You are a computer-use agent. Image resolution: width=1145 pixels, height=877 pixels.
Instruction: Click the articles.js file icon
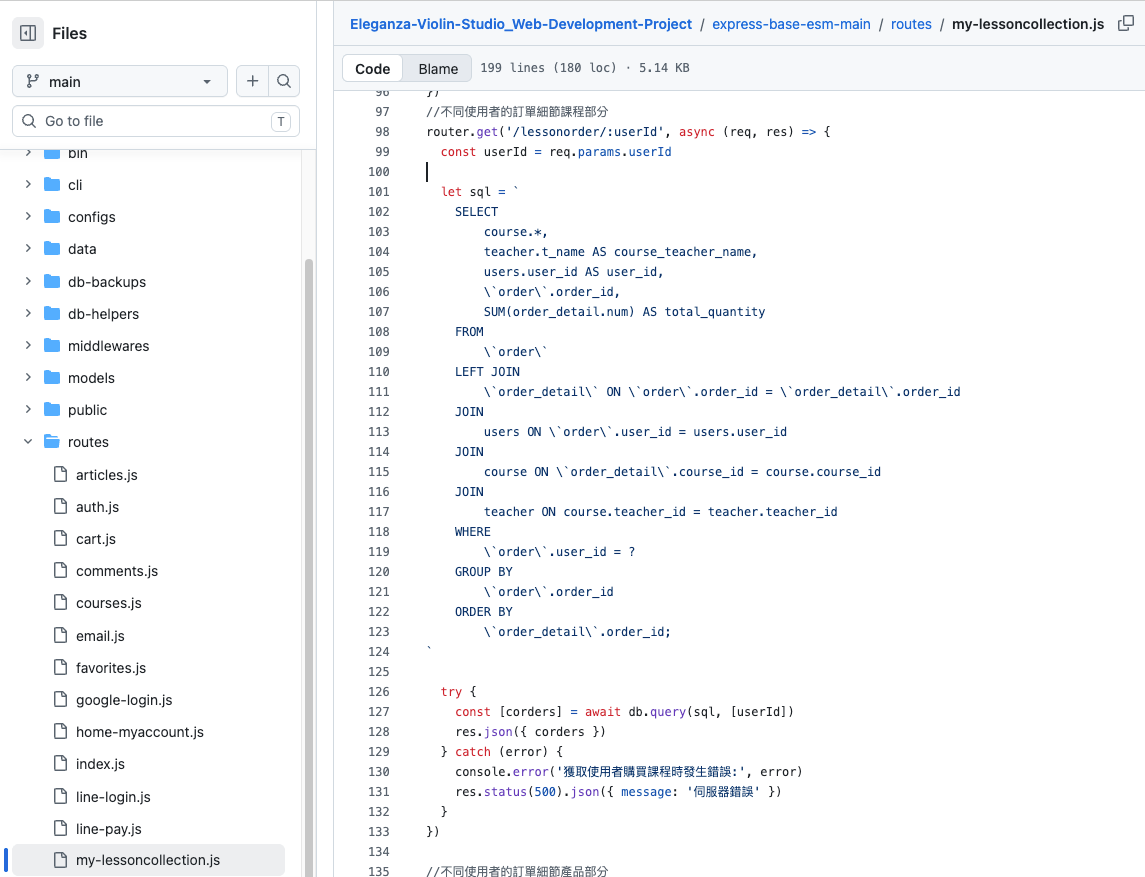click(61, 475)
